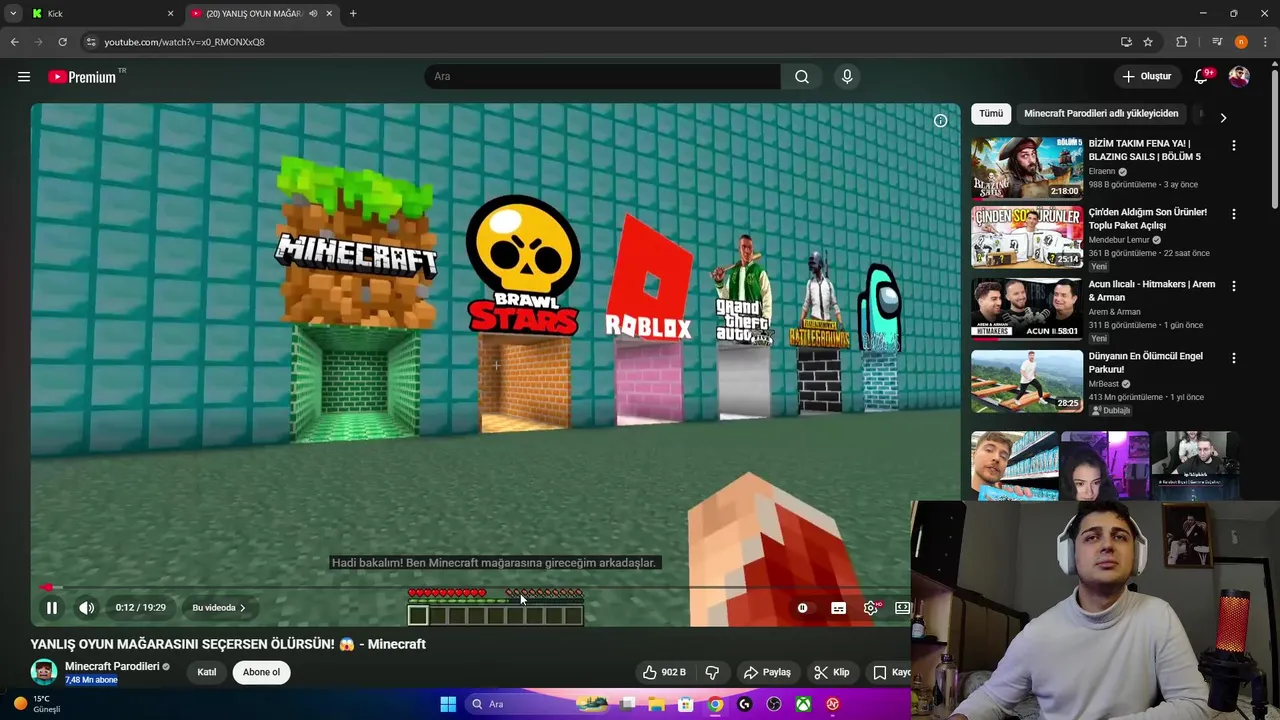View site information icon in address bar
This screenshot has height=720, width=1280.
click(91, 42)
